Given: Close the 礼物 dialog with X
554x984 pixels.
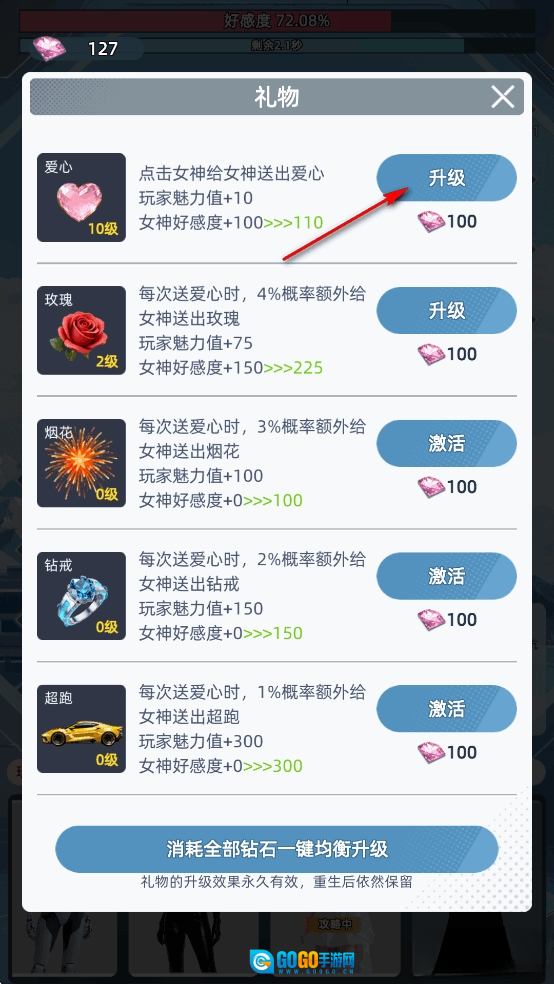Looking at the screenshot, I should coord(503,97).
